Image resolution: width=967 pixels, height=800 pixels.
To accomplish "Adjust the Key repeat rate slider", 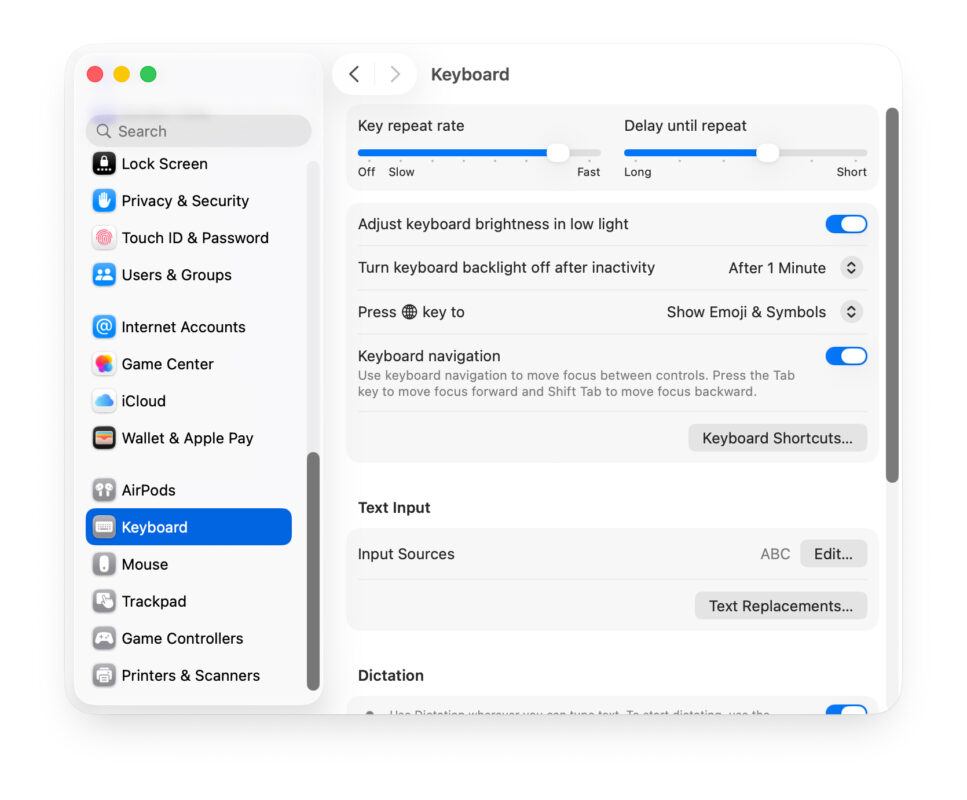I will coord(557,152).
